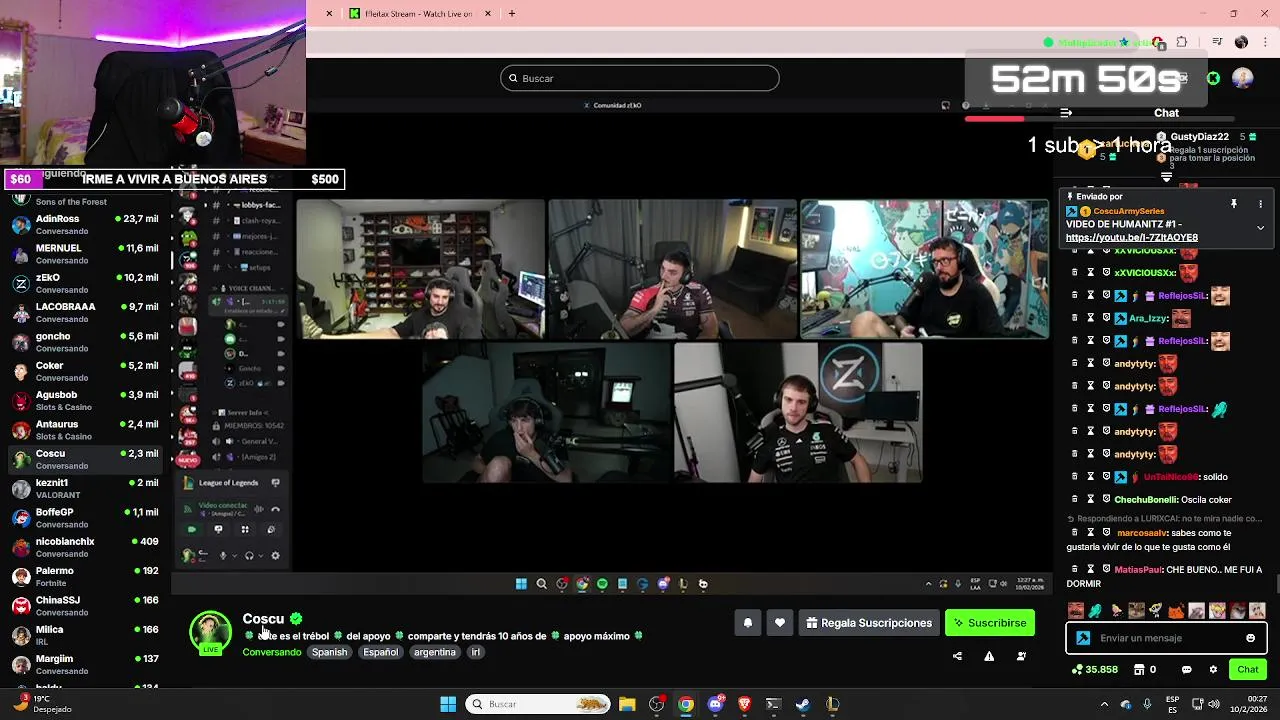Show hidden system tray icons chevron
This screenshot has height=720, width=1280.
click(x=1104, y=704)
